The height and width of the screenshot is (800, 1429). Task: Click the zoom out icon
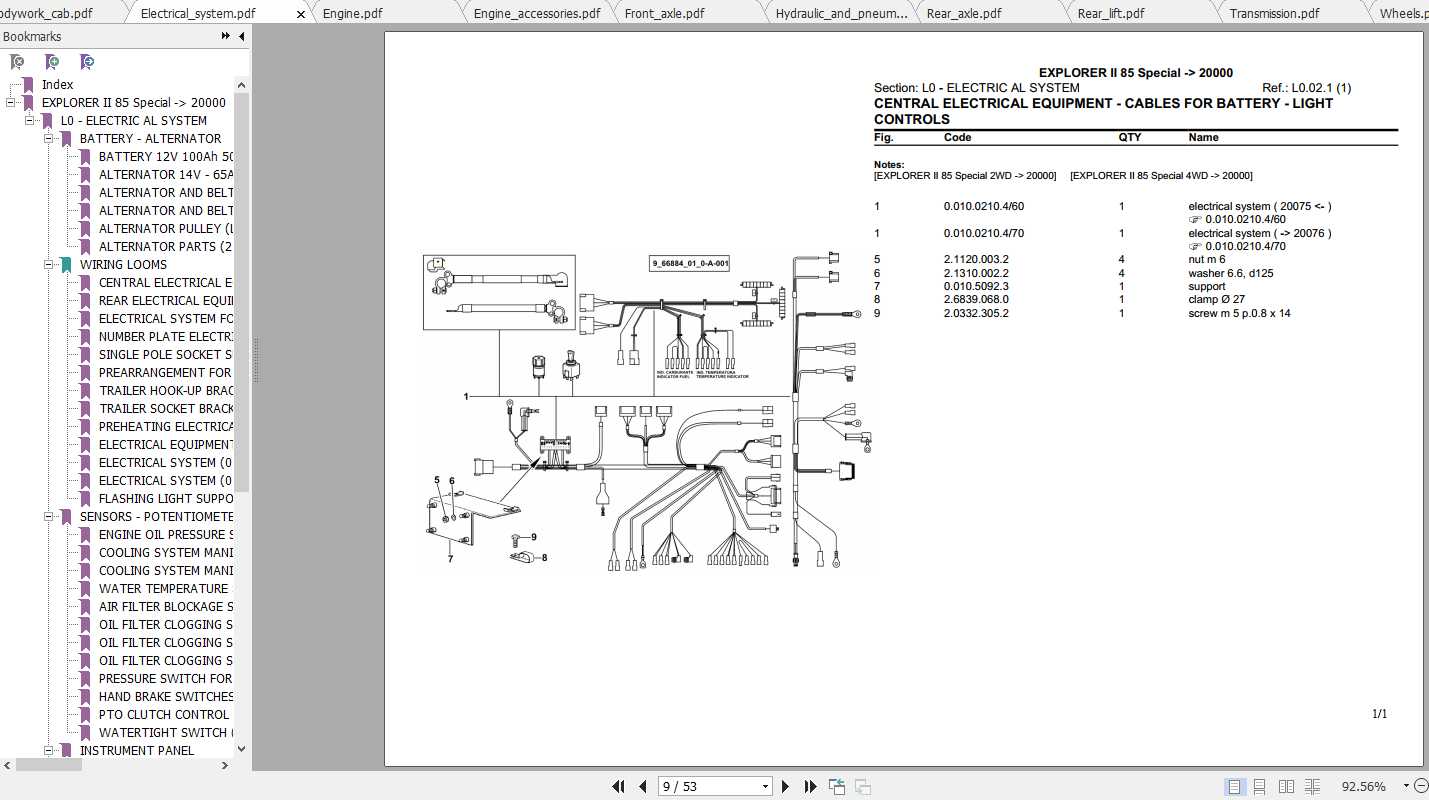[x=1422, y=787]
